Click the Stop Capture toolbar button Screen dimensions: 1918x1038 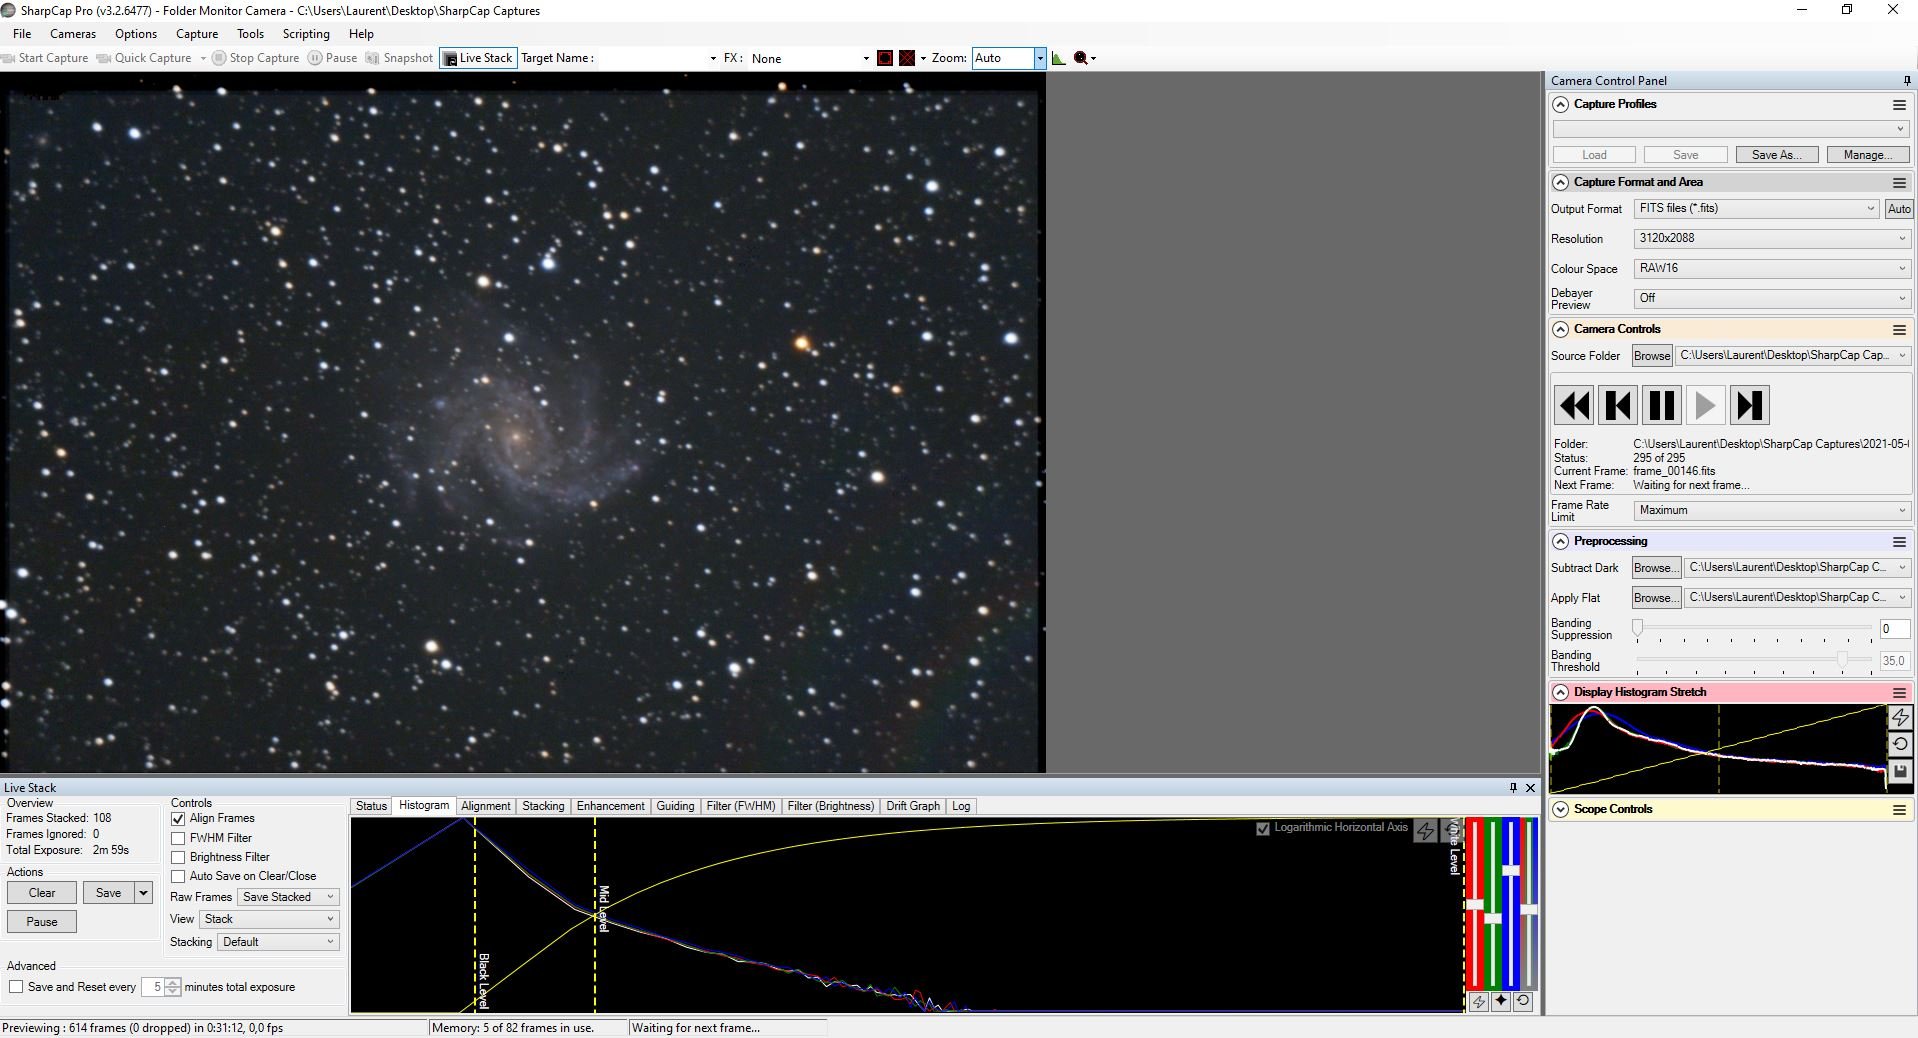(256, 58)
